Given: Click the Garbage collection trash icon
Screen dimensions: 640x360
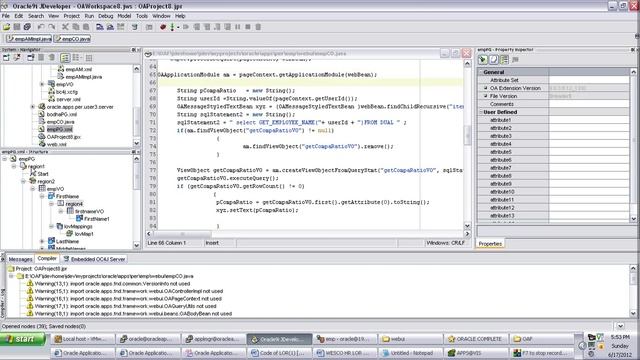Looking at the screenshot, I should tap(258, 27).
